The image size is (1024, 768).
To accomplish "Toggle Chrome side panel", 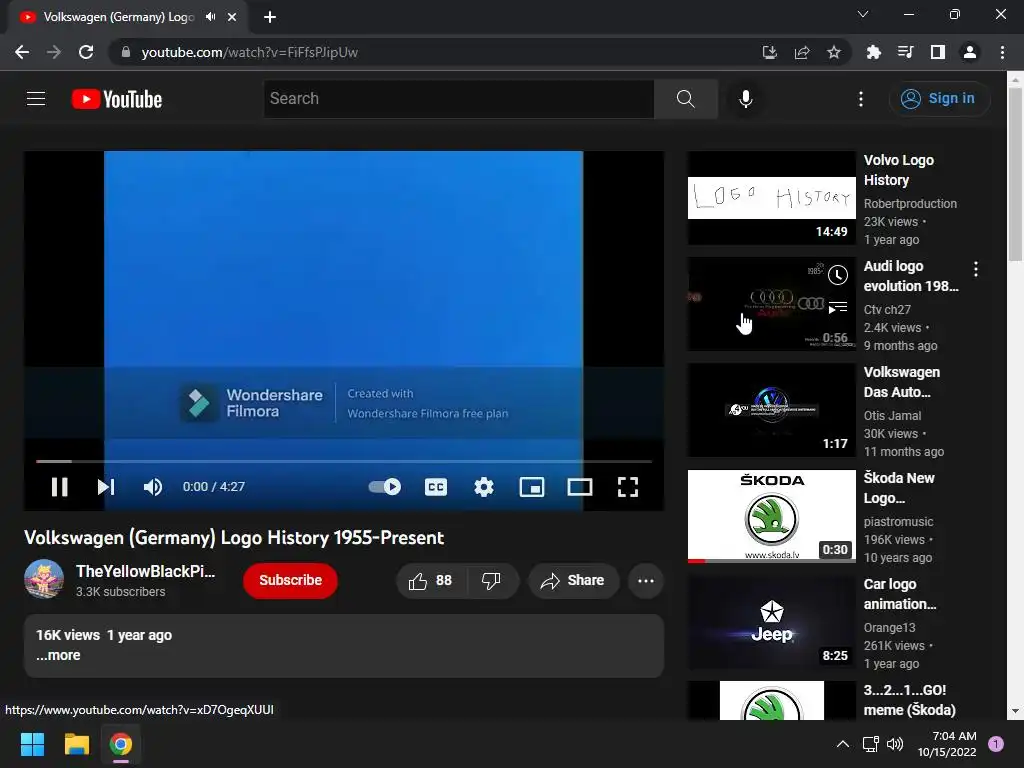I will click(x=938, y=52).
